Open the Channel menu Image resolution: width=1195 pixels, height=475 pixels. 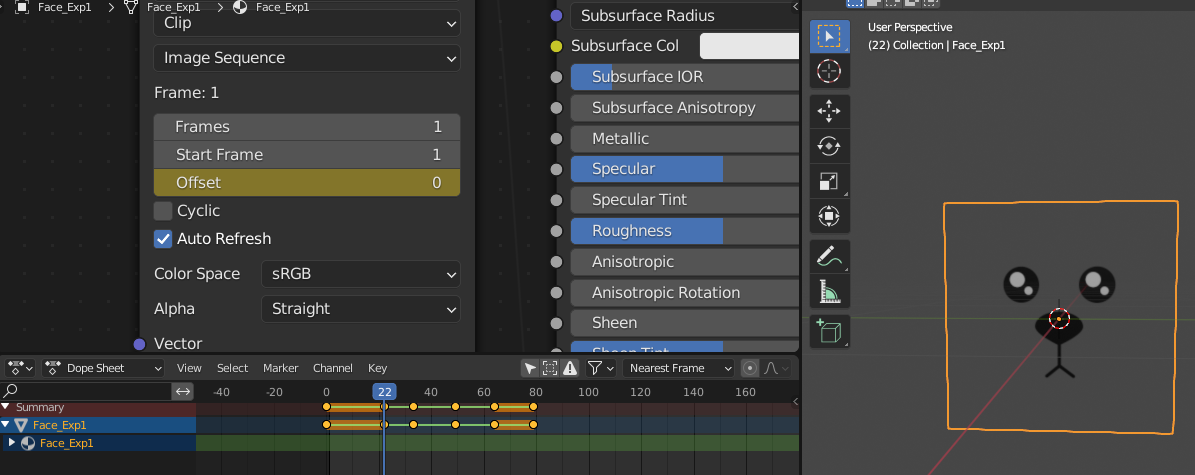pyautogui.click(x=333, y=368)
